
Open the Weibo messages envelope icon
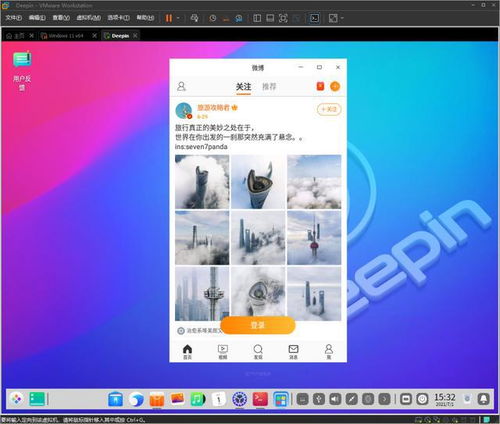[293, 351]
